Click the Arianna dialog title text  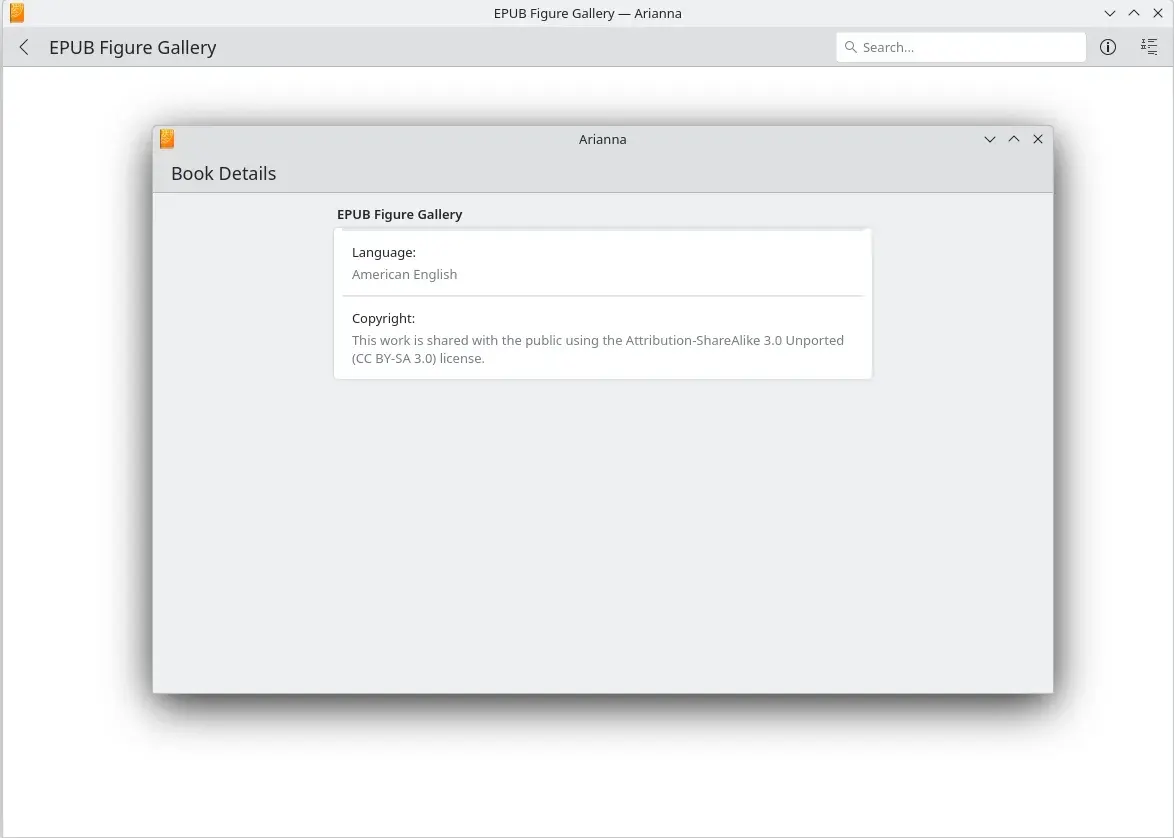602,139
